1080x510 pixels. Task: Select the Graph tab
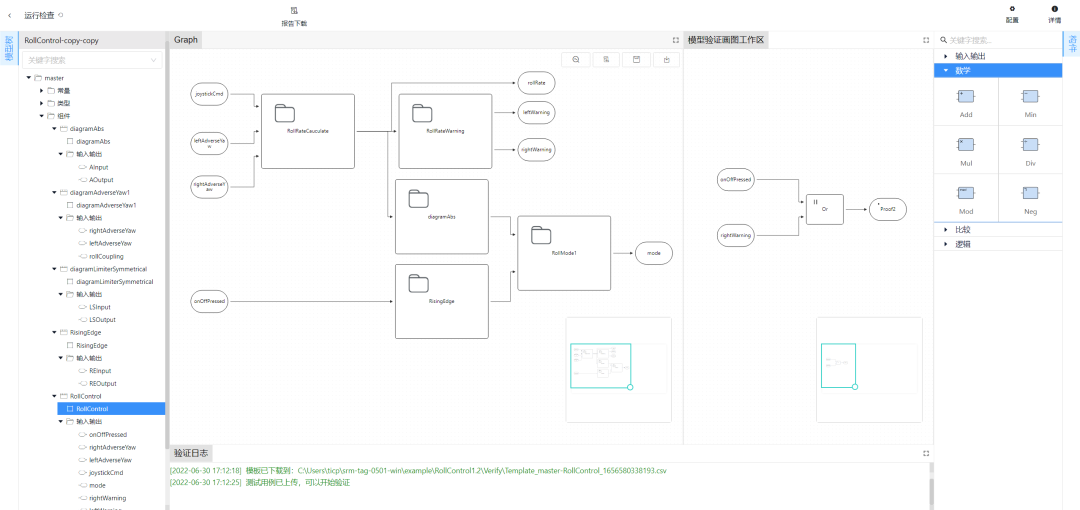click(186, 40)
